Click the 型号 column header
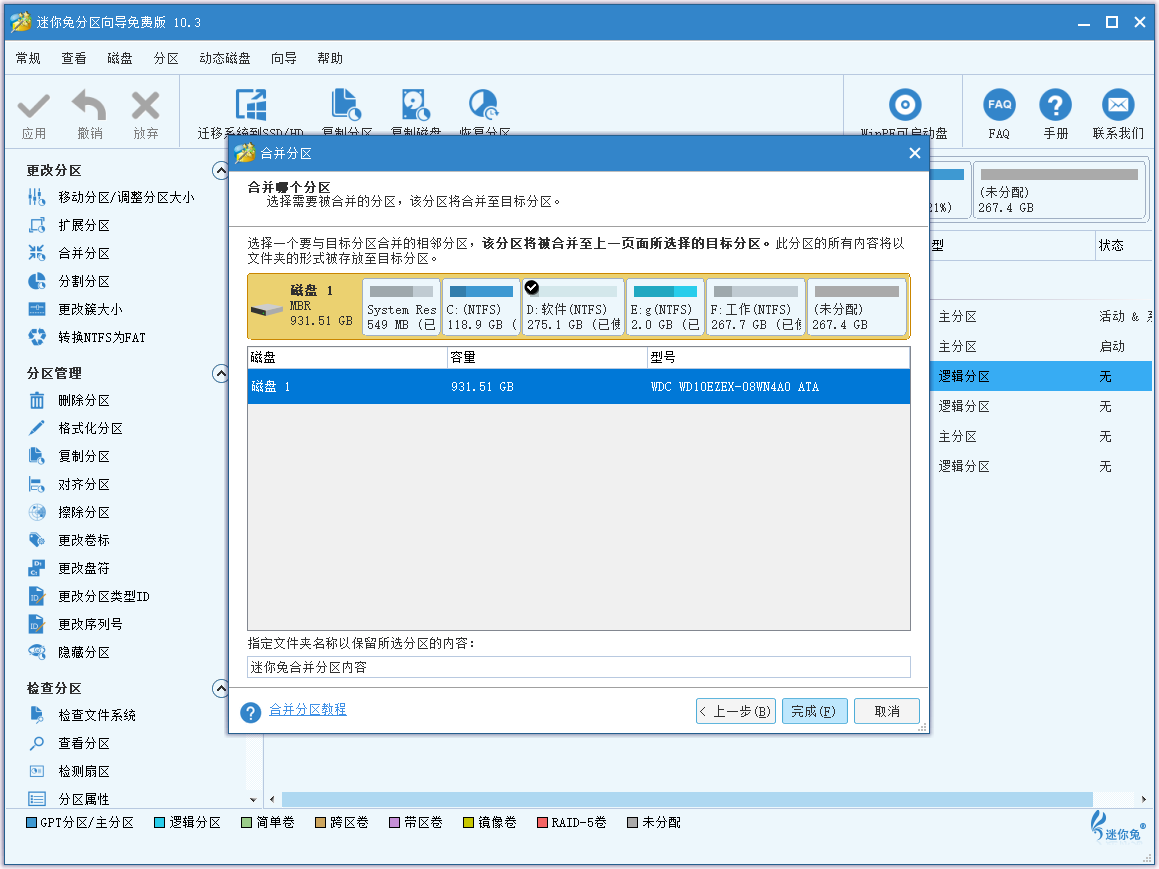The image size is (1159, 869). click(x=778, y=358)
